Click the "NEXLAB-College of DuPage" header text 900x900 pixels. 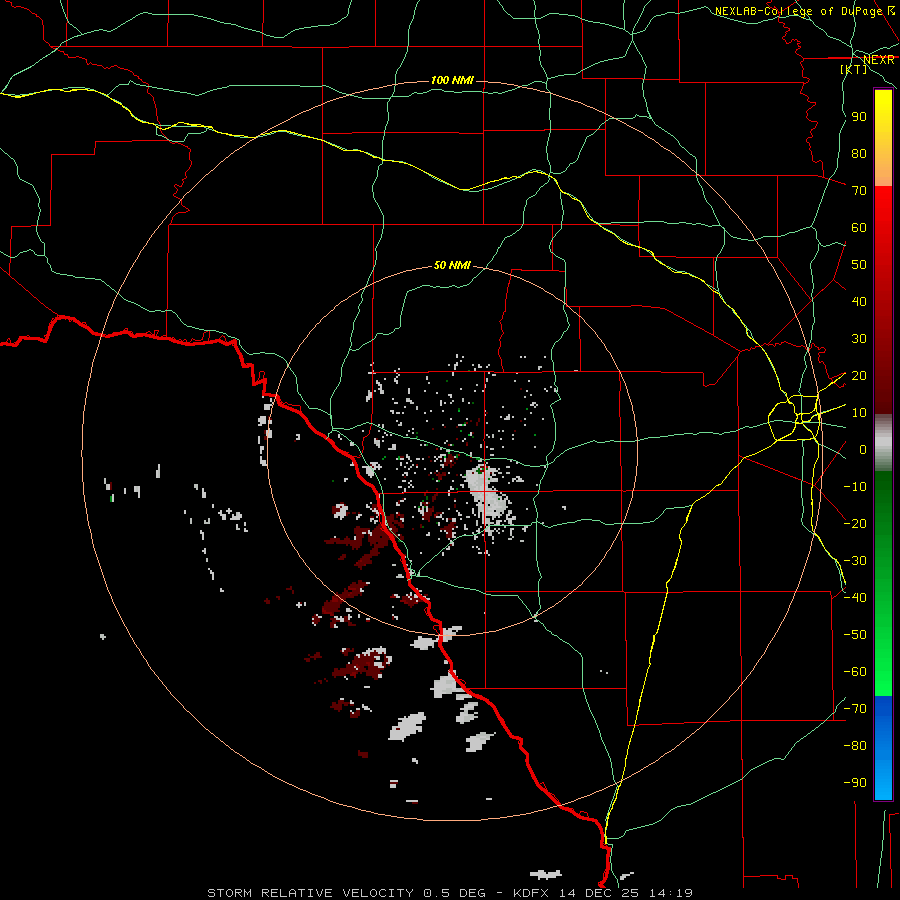pos(799,11)
